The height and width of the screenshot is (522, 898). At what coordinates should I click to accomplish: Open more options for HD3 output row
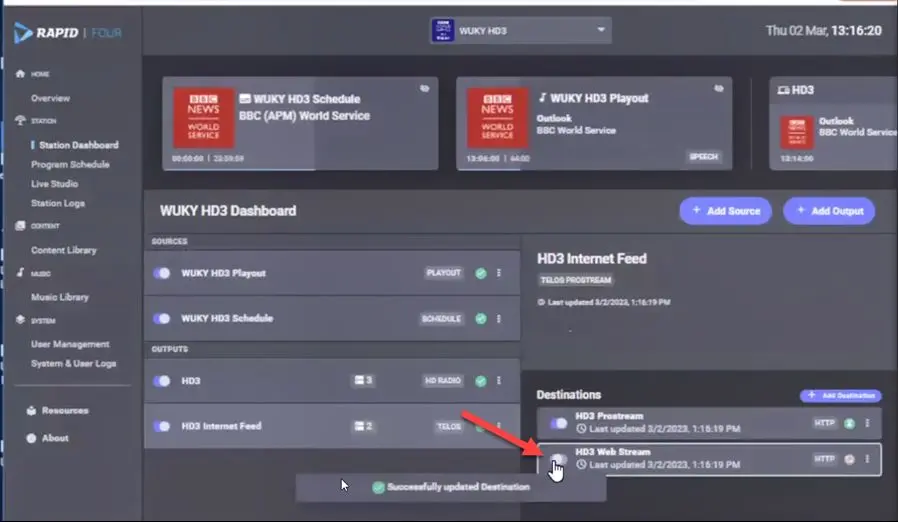pyautogui.click(x=499, y=380)
